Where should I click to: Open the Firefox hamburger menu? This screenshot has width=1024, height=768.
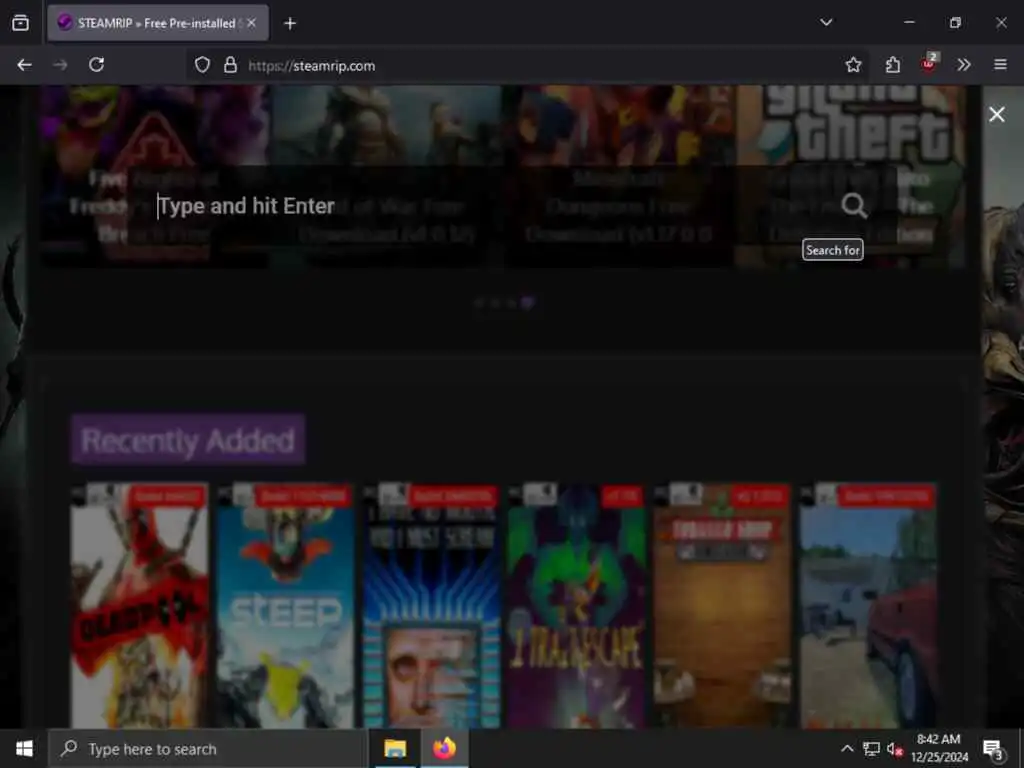point(1000,65)
